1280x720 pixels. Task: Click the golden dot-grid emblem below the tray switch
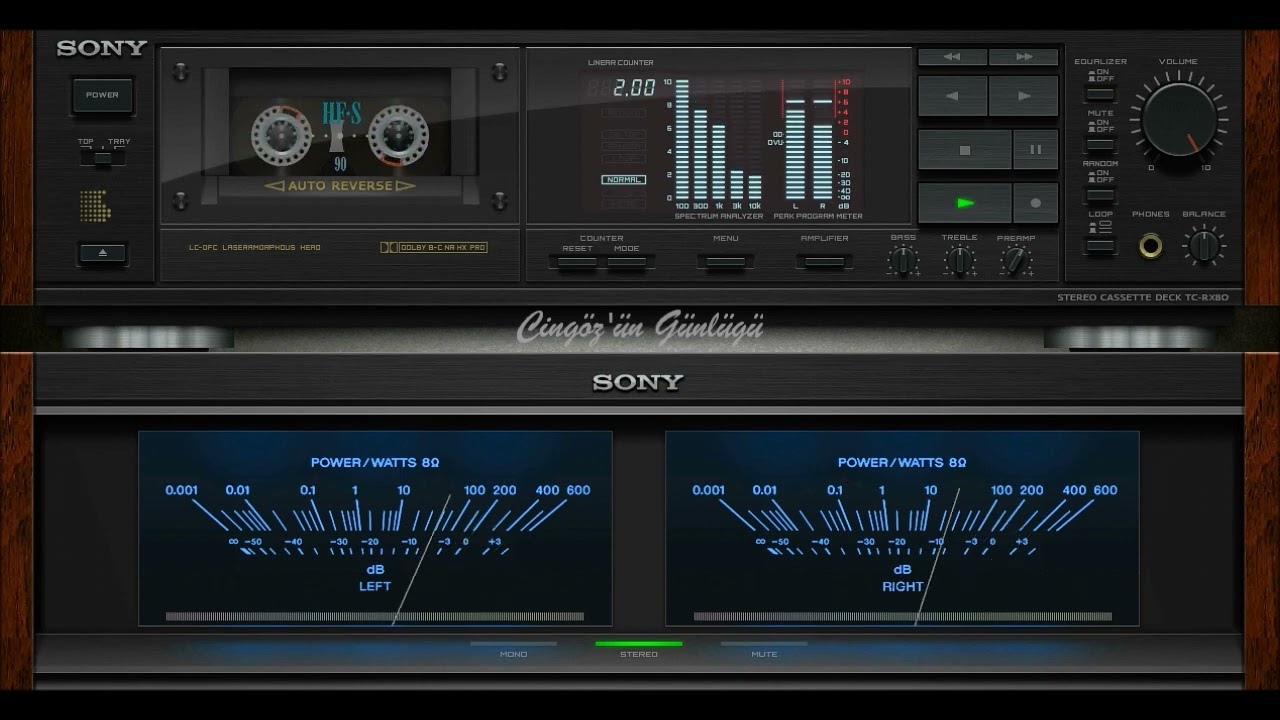tap(95, 206)
